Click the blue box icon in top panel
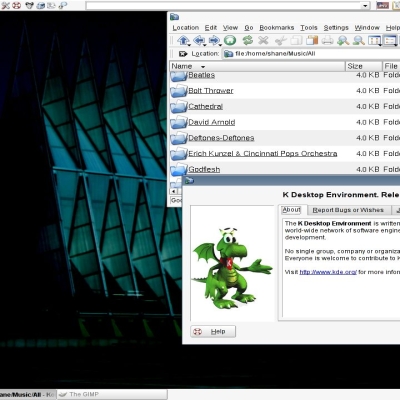400x400 pixels. [x=41, y=5]
